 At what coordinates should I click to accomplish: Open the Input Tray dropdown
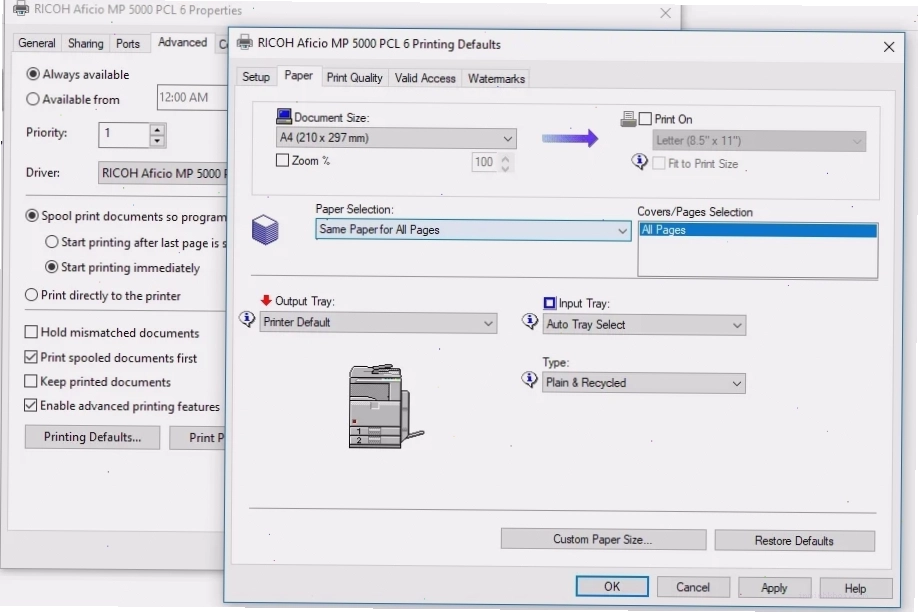click(644, 325)
